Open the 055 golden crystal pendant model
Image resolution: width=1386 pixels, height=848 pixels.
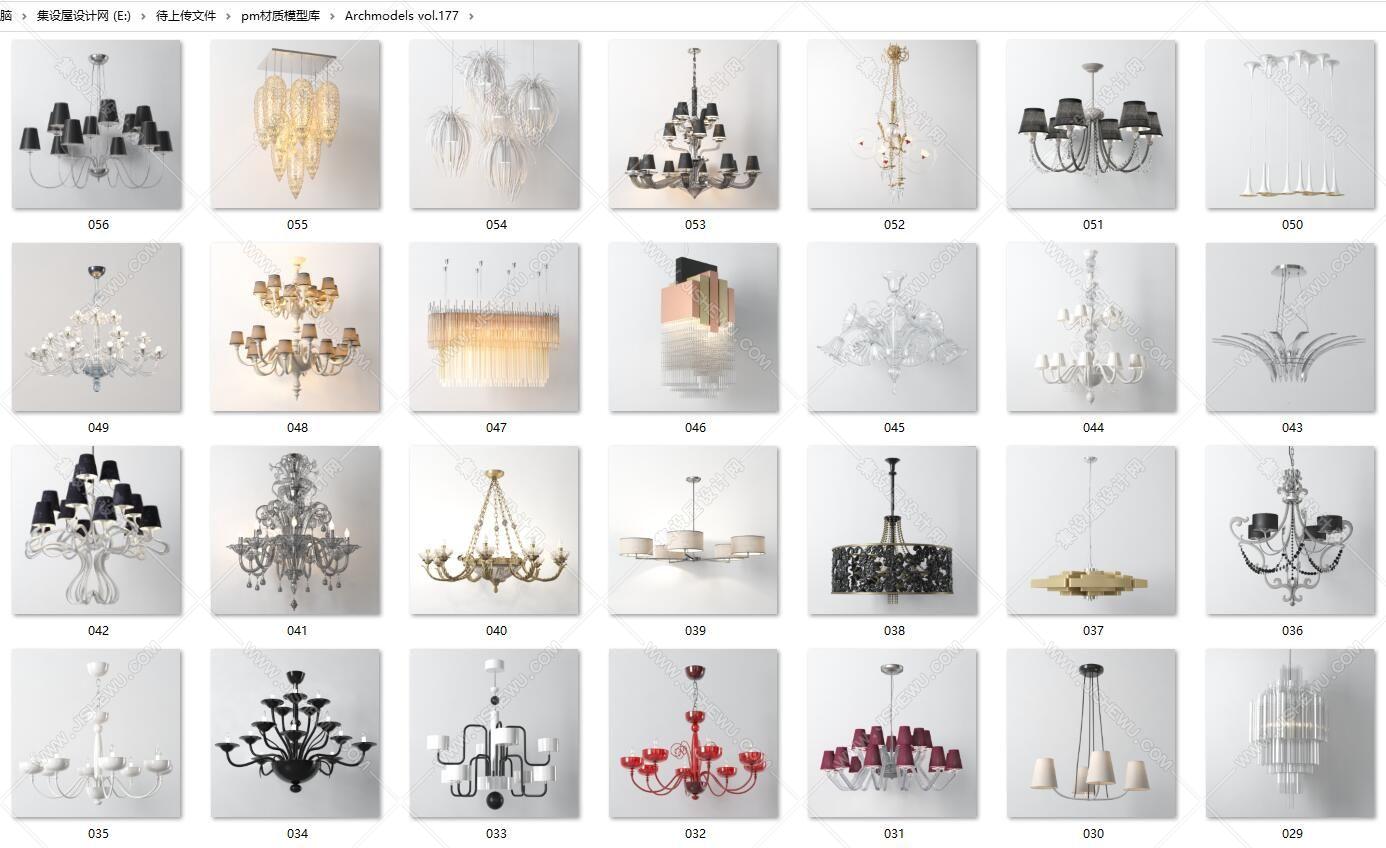(x=296, y=125)
